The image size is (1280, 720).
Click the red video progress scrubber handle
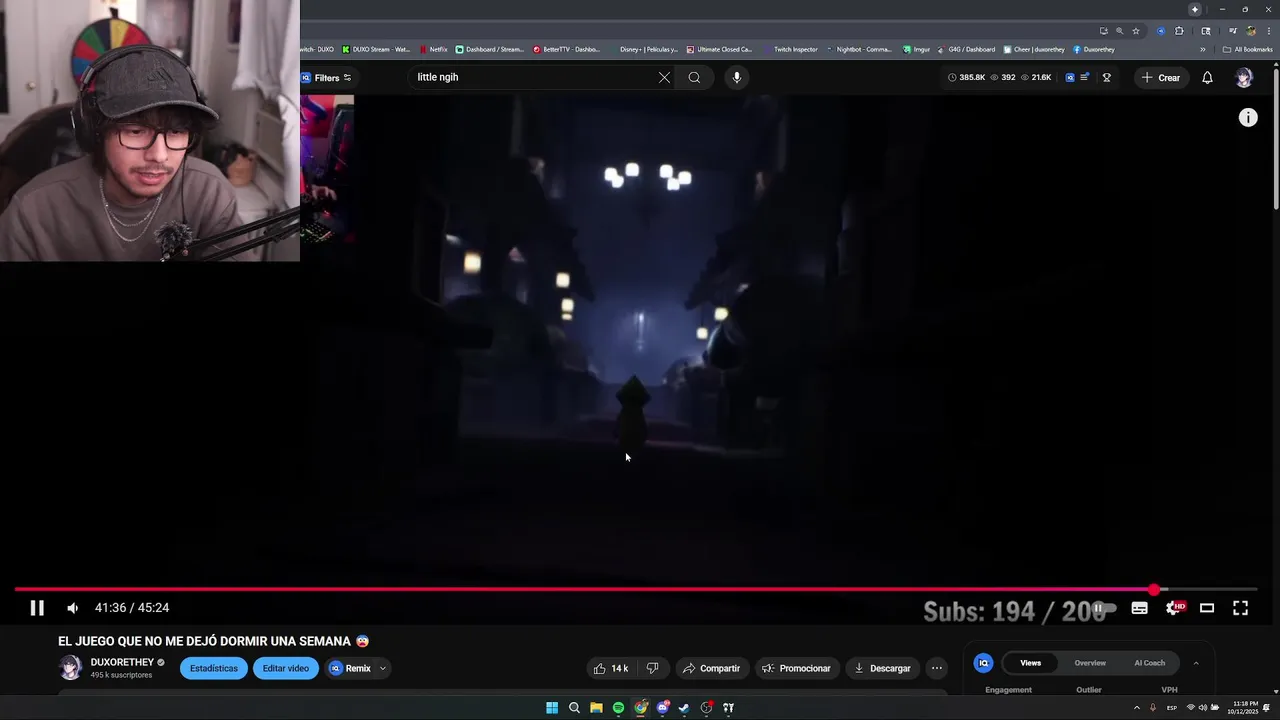point(1154,590)
